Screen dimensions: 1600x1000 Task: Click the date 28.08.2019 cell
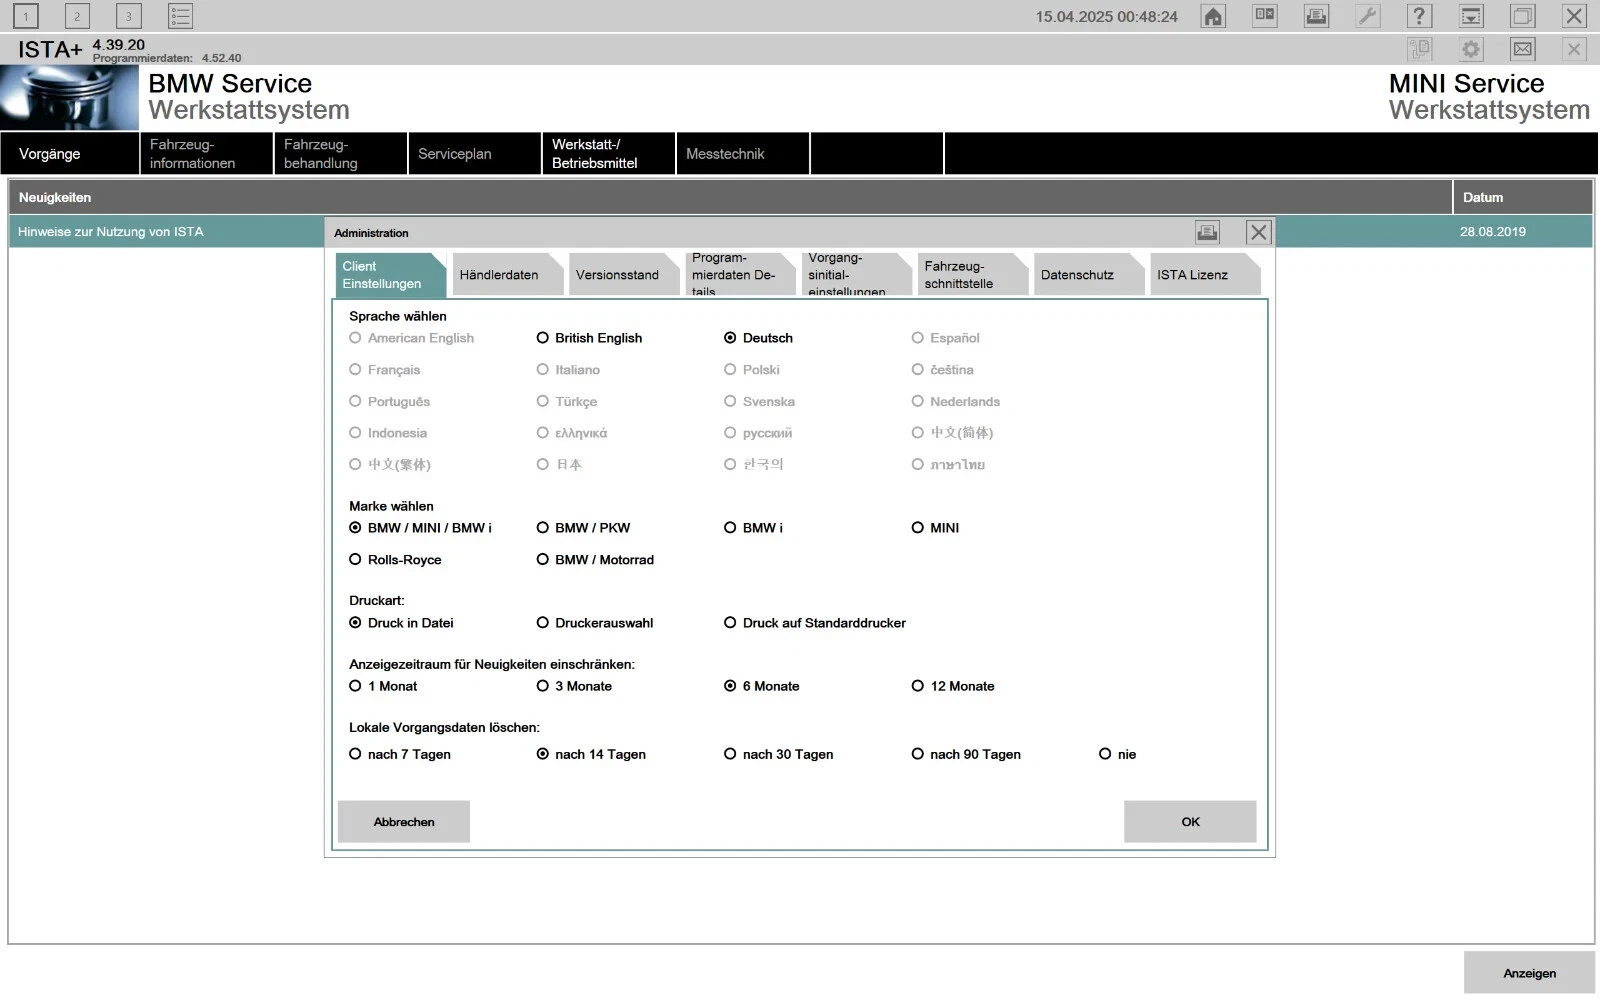(x=1492, y=232)
